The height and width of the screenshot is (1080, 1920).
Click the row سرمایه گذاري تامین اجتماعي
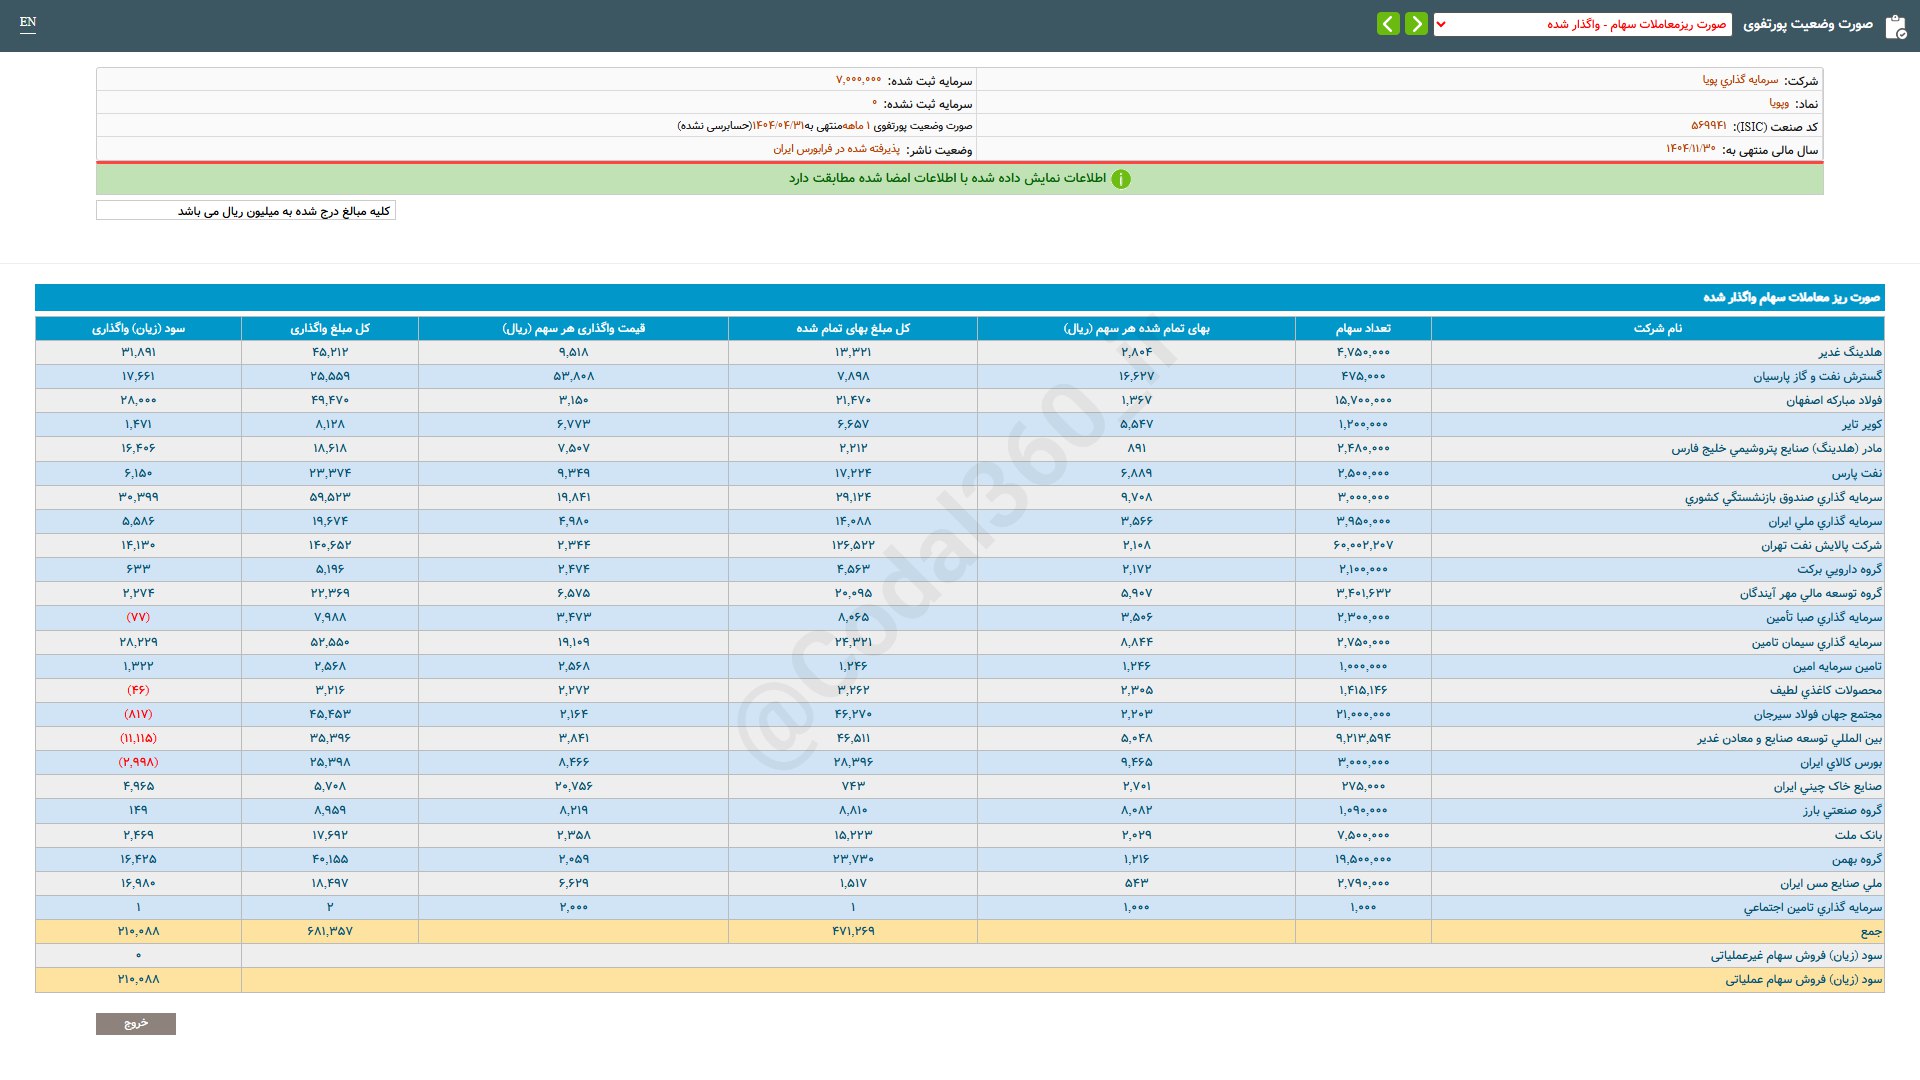pyautogui.click(x=1813, y=907)
